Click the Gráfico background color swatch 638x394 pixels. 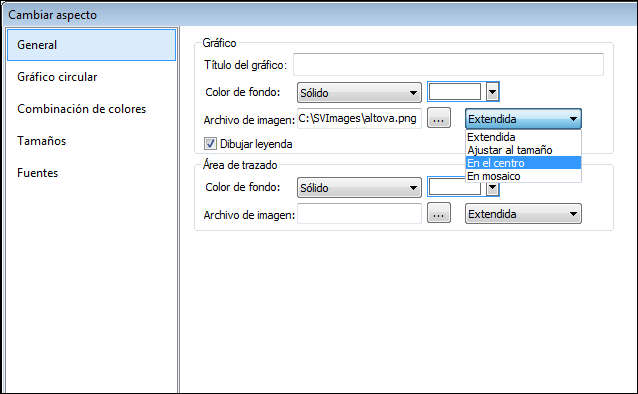pyautogui.click(x=455, y=92)
